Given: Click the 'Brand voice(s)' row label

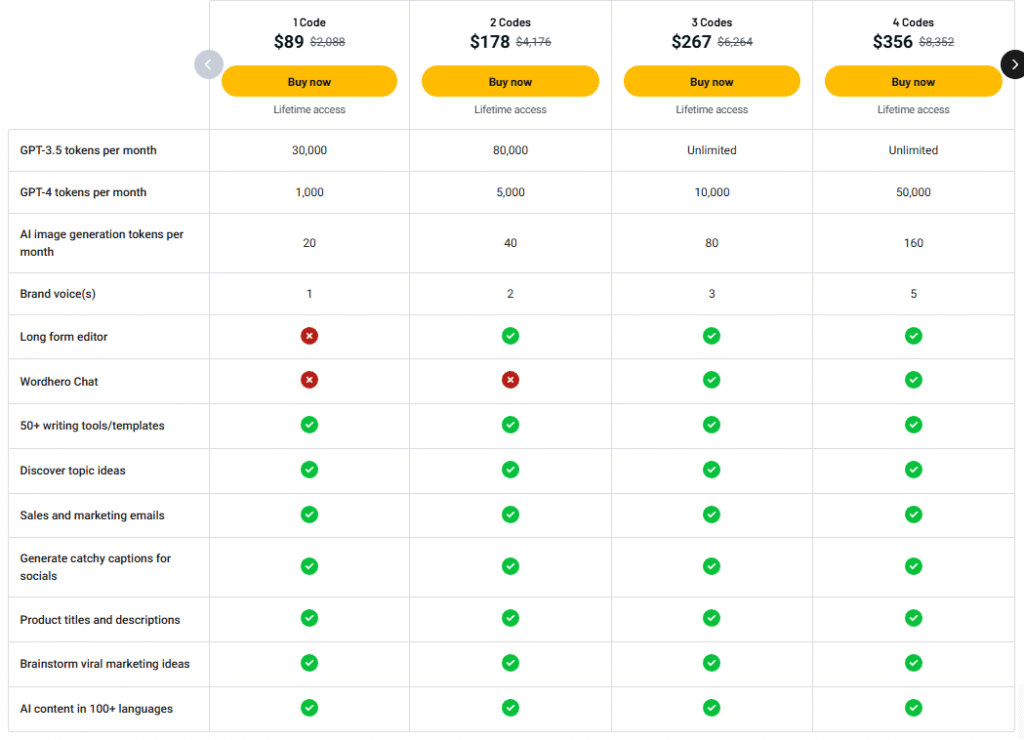Looking at the screenshot, I should (x=57, y=294).
